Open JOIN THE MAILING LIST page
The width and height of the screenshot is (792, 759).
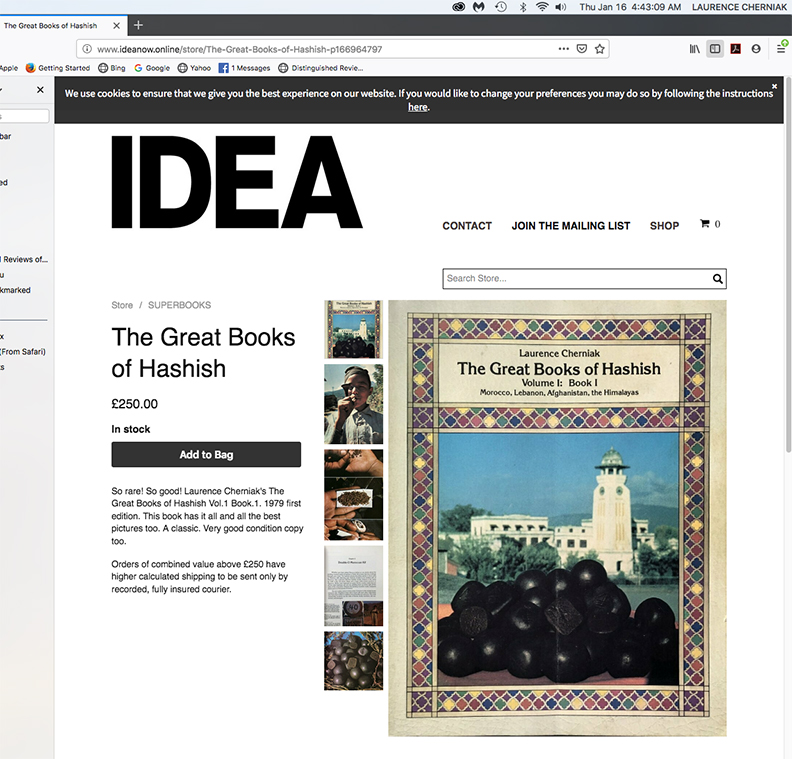tap(571, 226)
